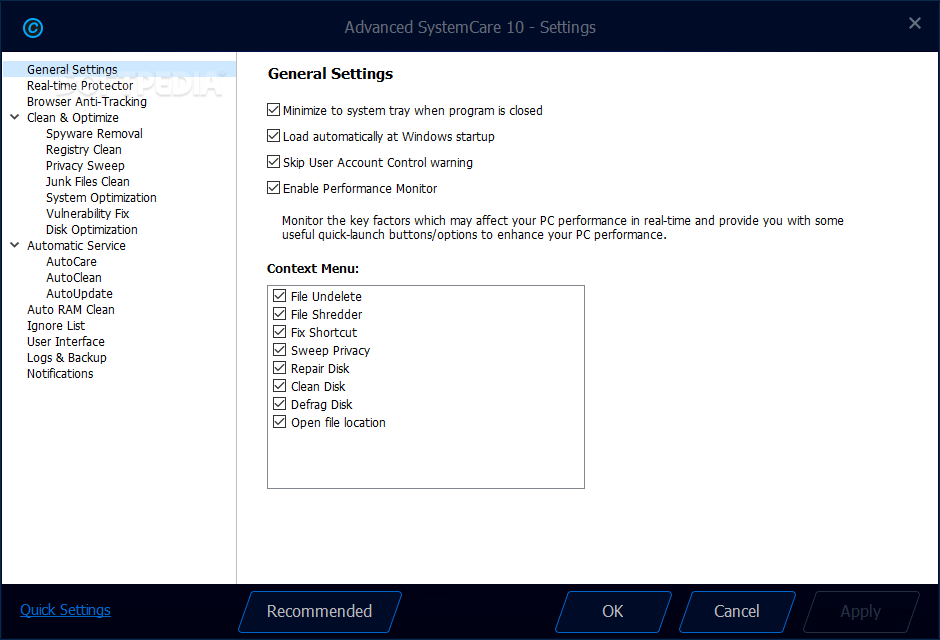Toggle the Open file location checkbox

[279, 422]
